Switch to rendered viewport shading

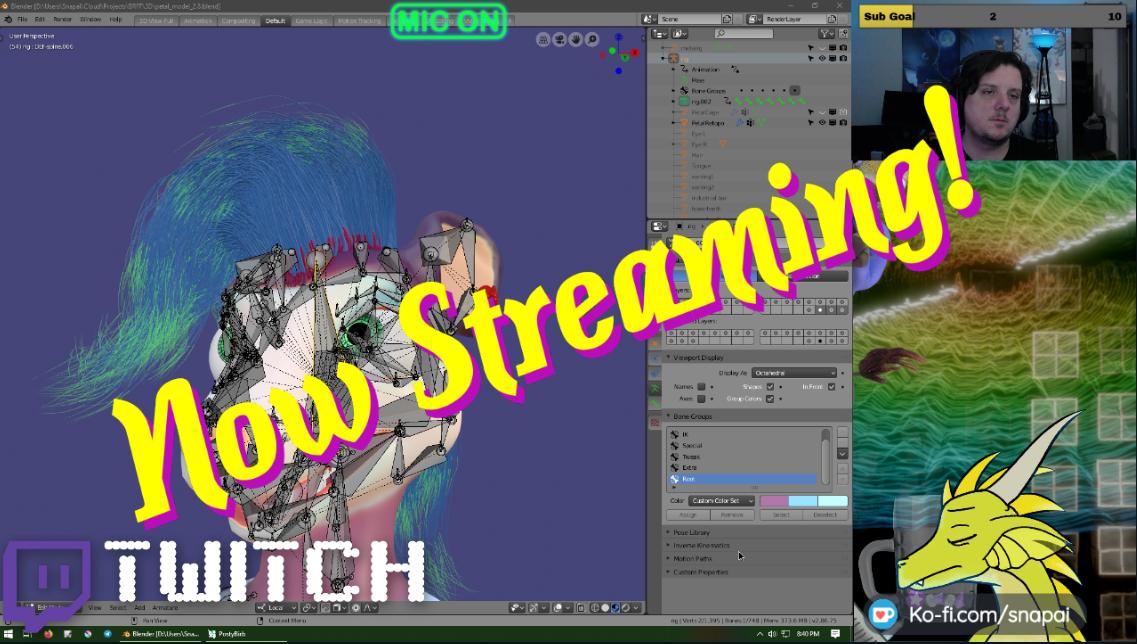pos(624,608)
